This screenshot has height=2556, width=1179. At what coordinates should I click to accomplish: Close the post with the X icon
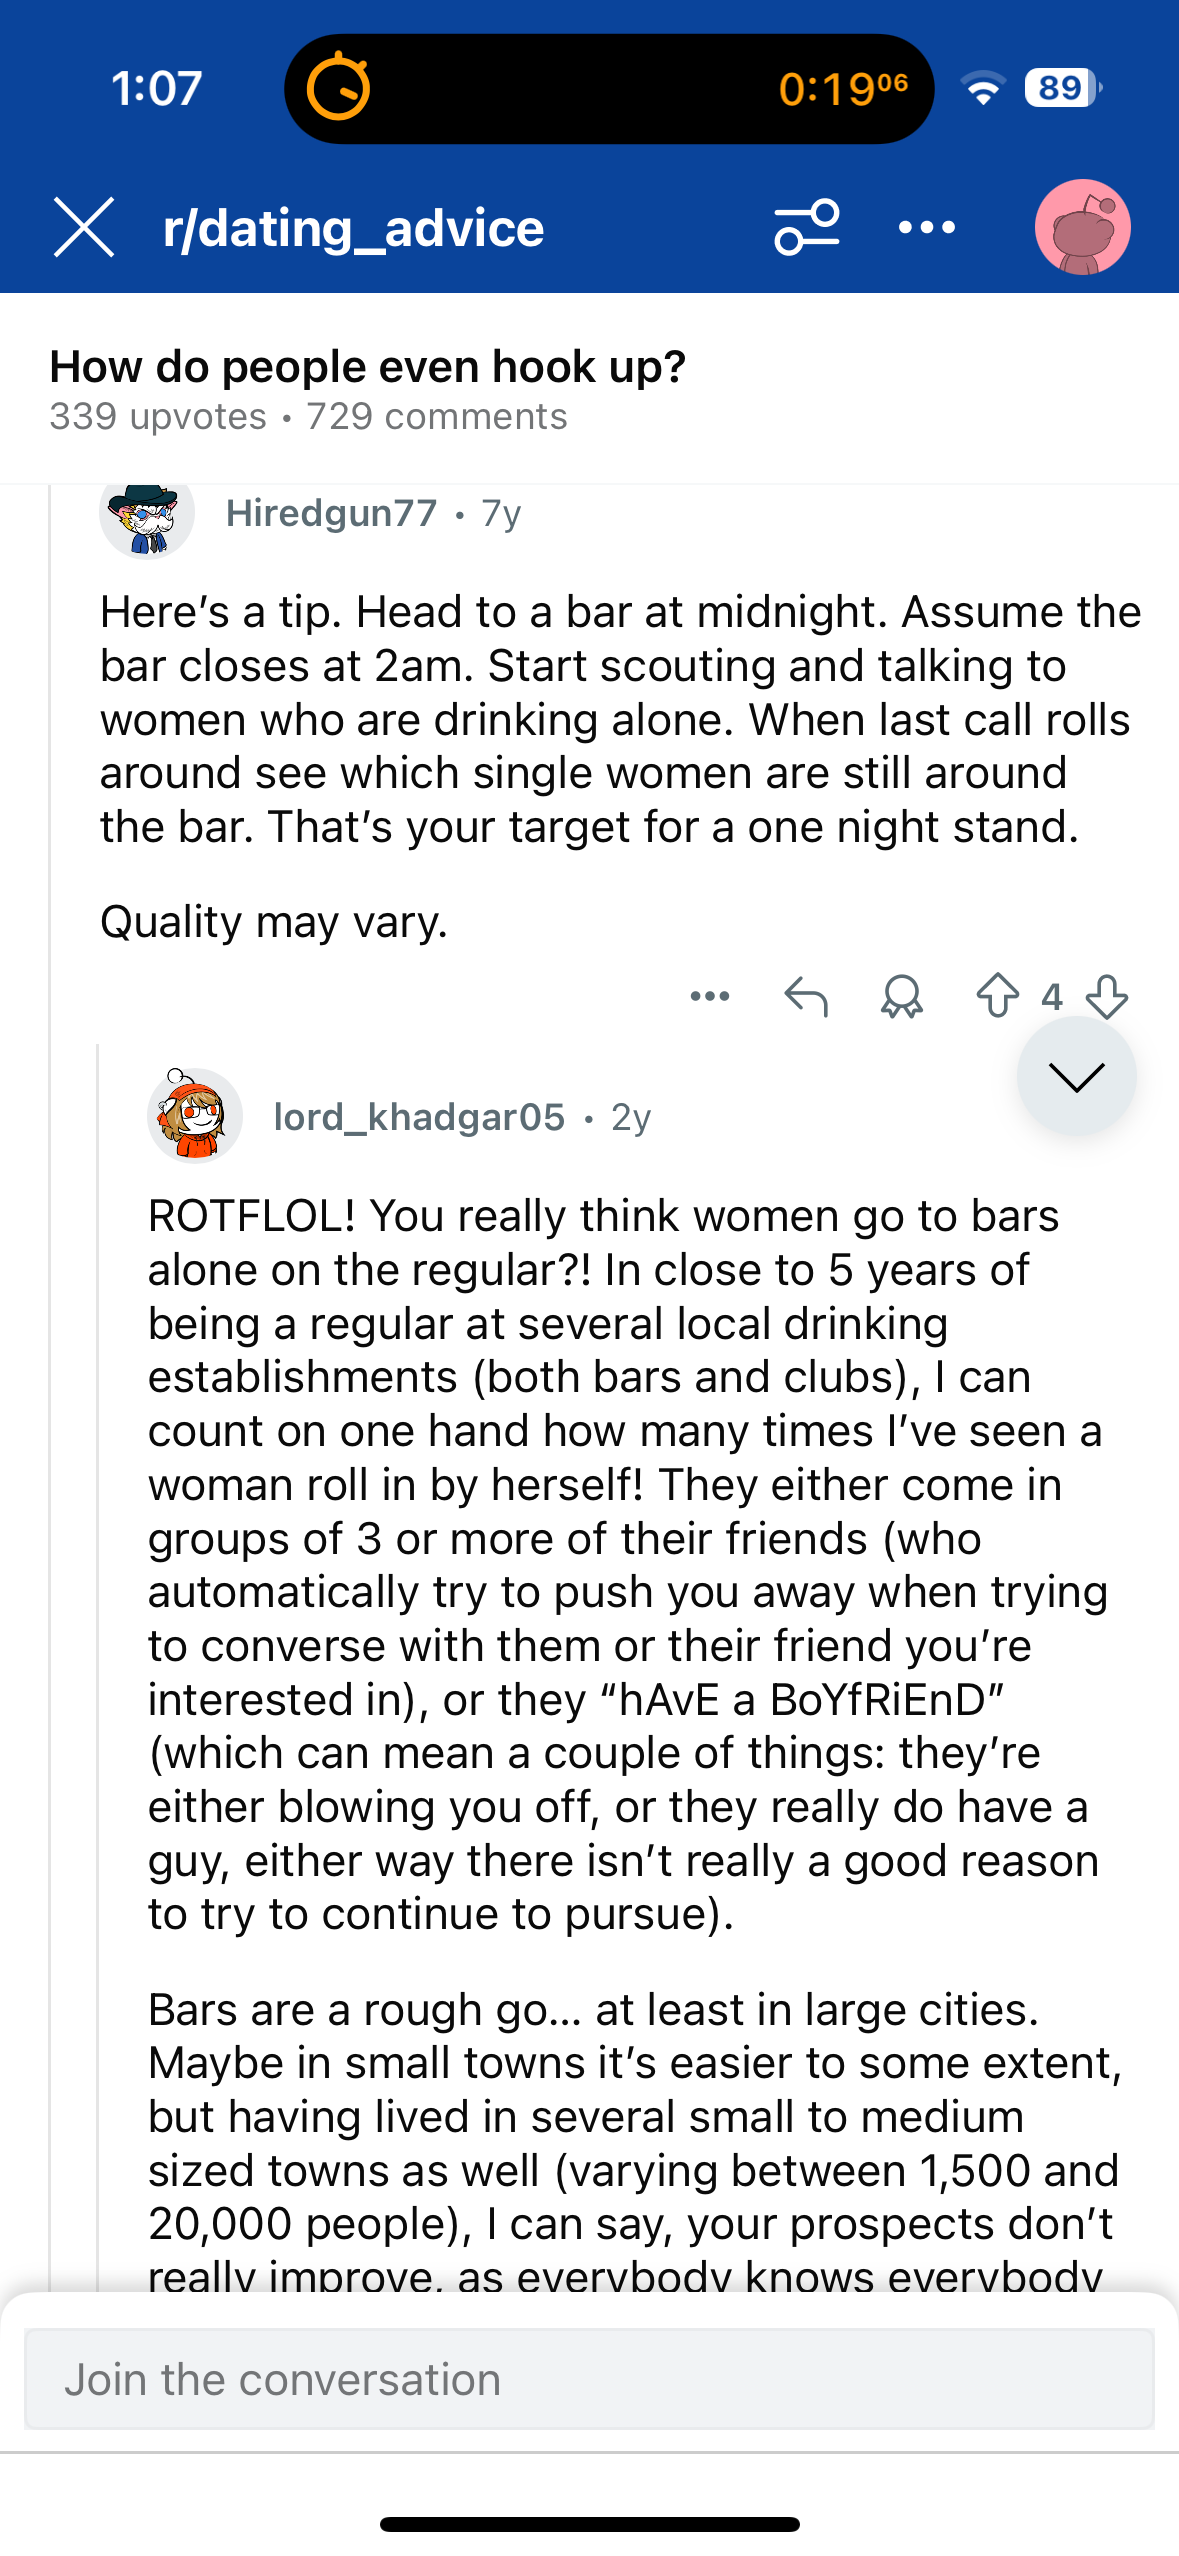[x=84, y=228]
